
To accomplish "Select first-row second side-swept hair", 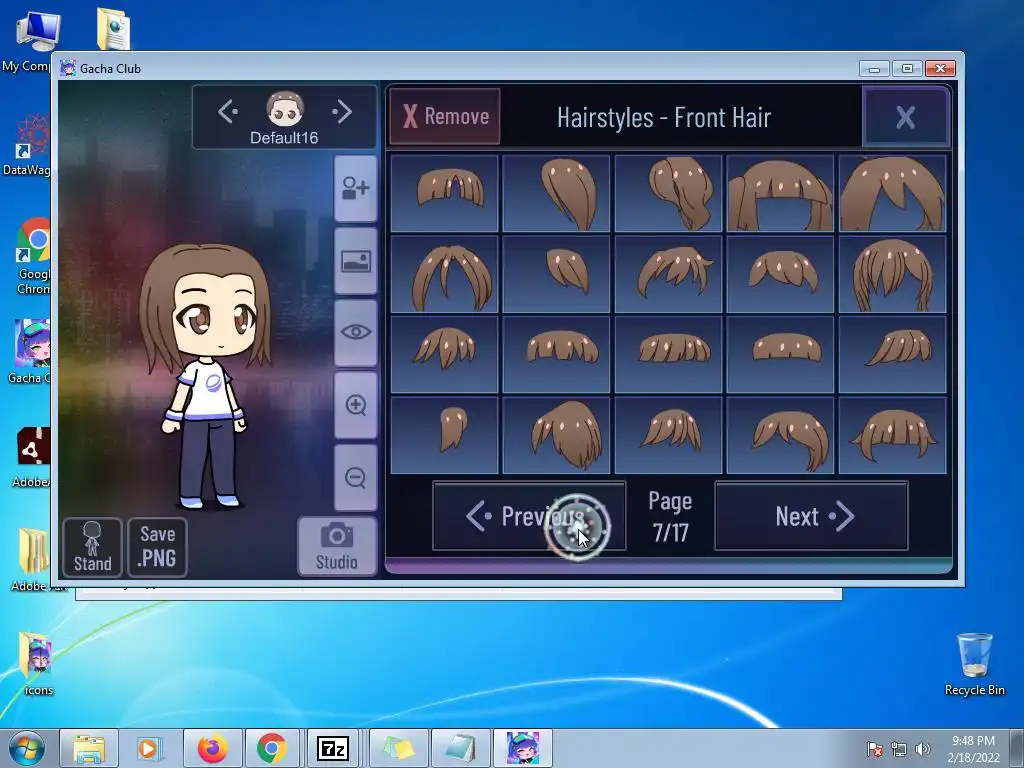I will pos(556,193).
